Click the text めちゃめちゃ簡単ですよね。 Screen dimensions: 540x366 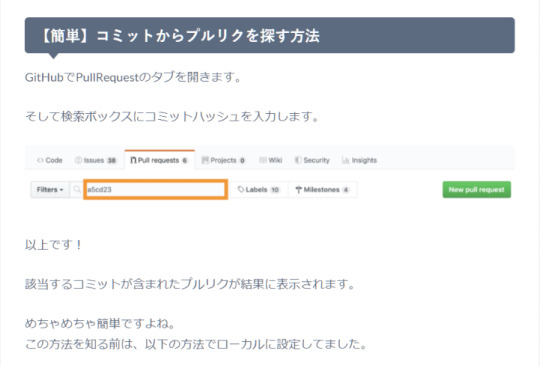tap(100, 323)
